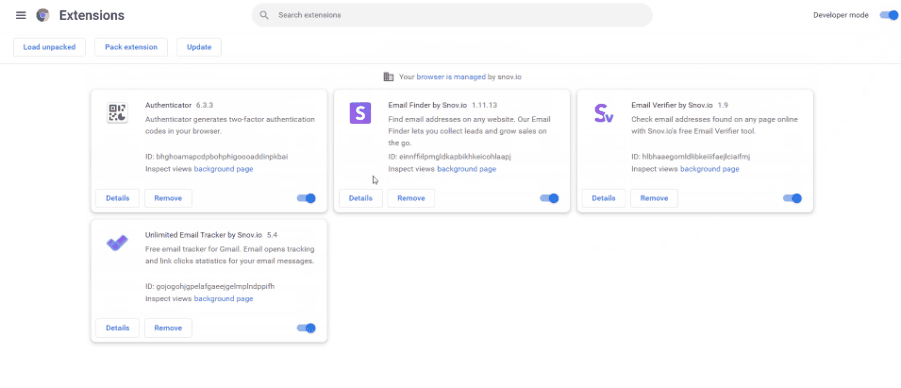901x388 pixels.
Task: Open Details for Email Finder
Action: [360, 198]
